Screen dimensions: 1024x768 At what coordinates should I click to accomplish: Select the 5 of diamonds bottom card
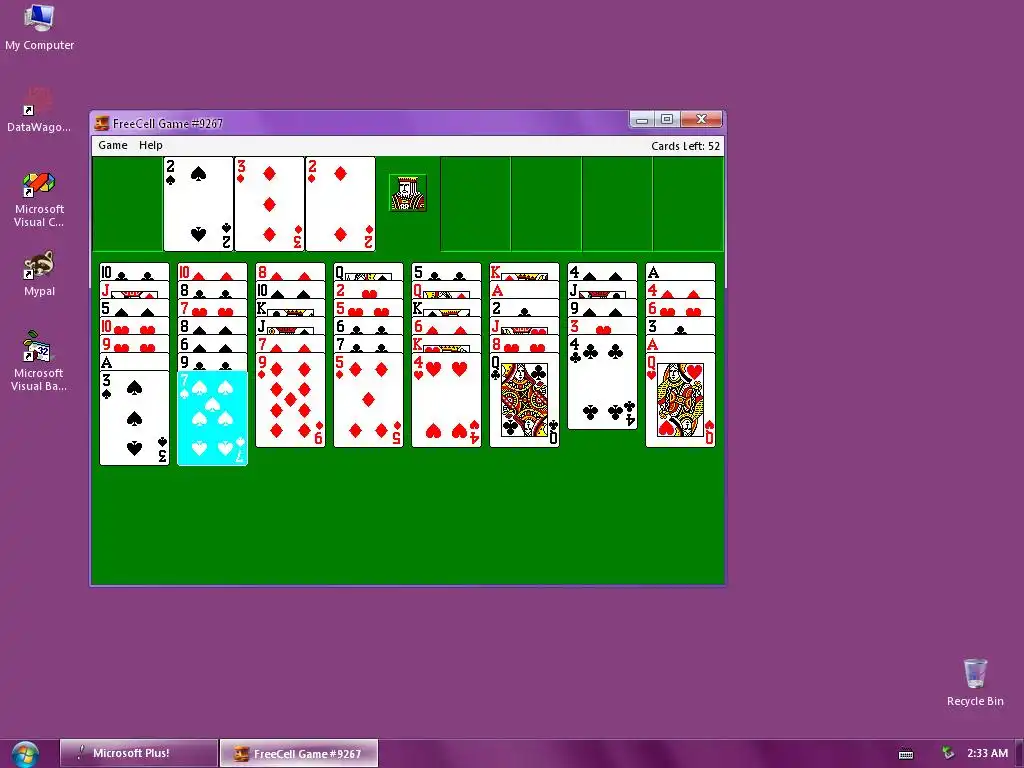(x=368, y=400)
